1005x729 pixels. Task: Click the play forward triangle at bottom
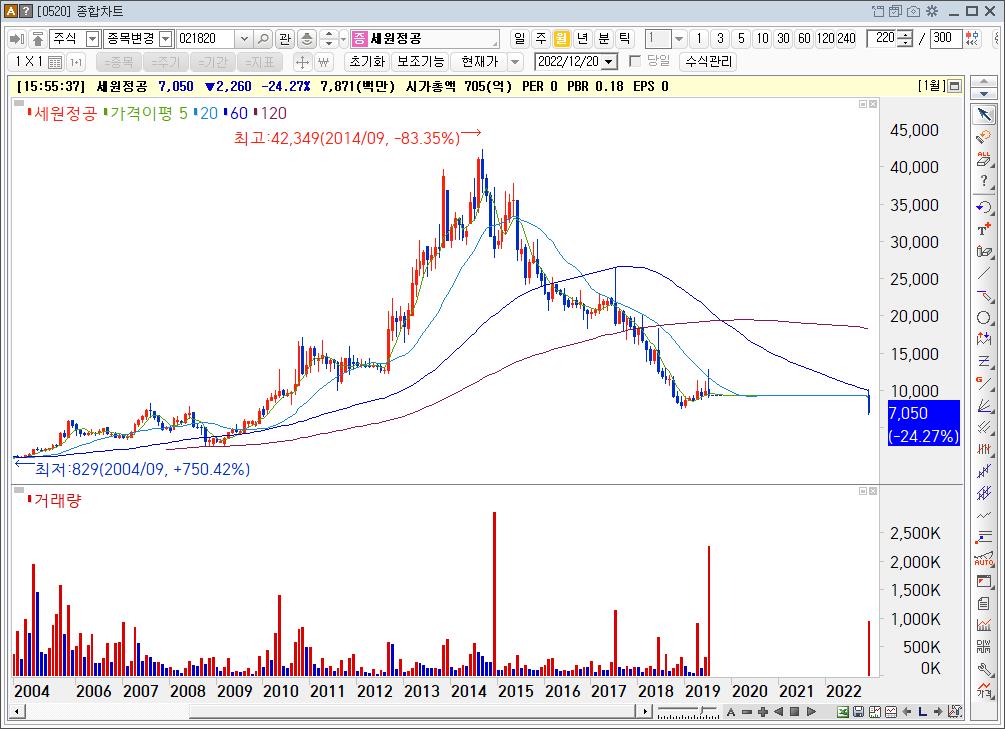pyautogui.click(x=811, y=712)
